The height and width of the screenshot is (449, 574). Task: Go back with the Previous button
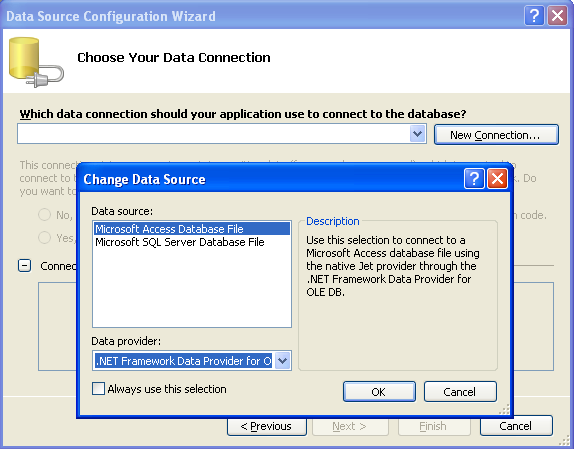click(266, 426)
